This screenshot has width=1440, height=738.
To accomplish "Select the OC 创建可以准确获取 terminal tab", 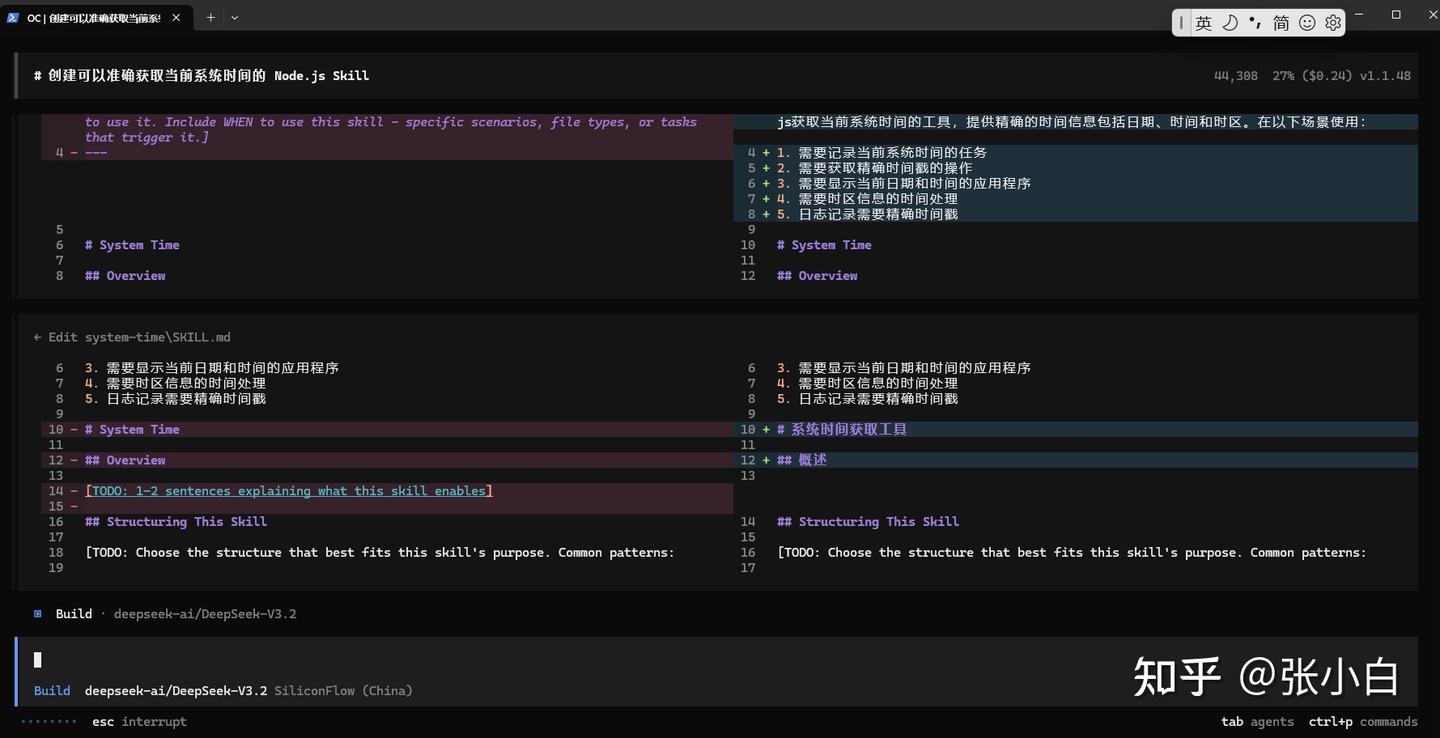I will pyautogui.click(x=97, y=18).
